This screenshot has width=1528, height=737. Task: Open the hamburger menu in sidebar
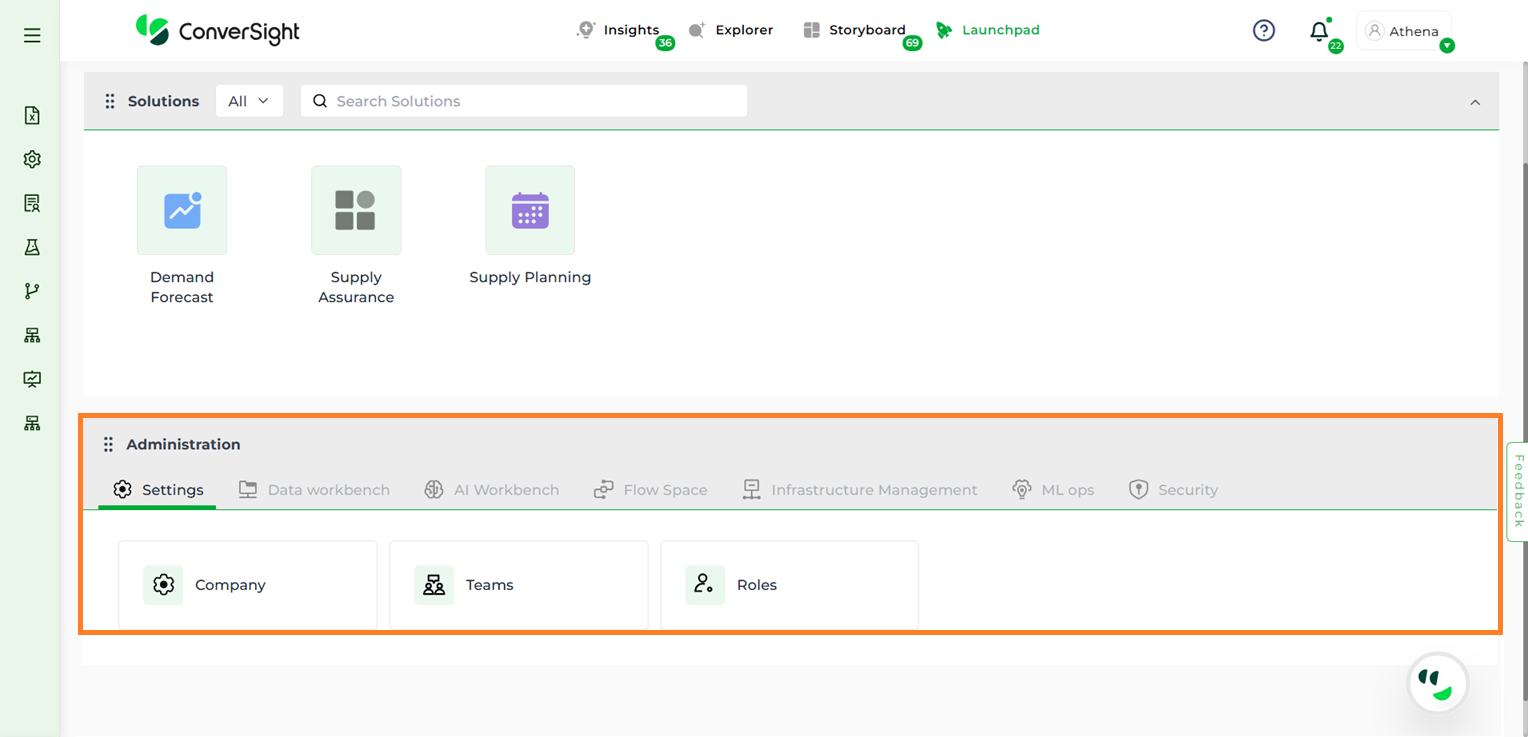[32, 36]
